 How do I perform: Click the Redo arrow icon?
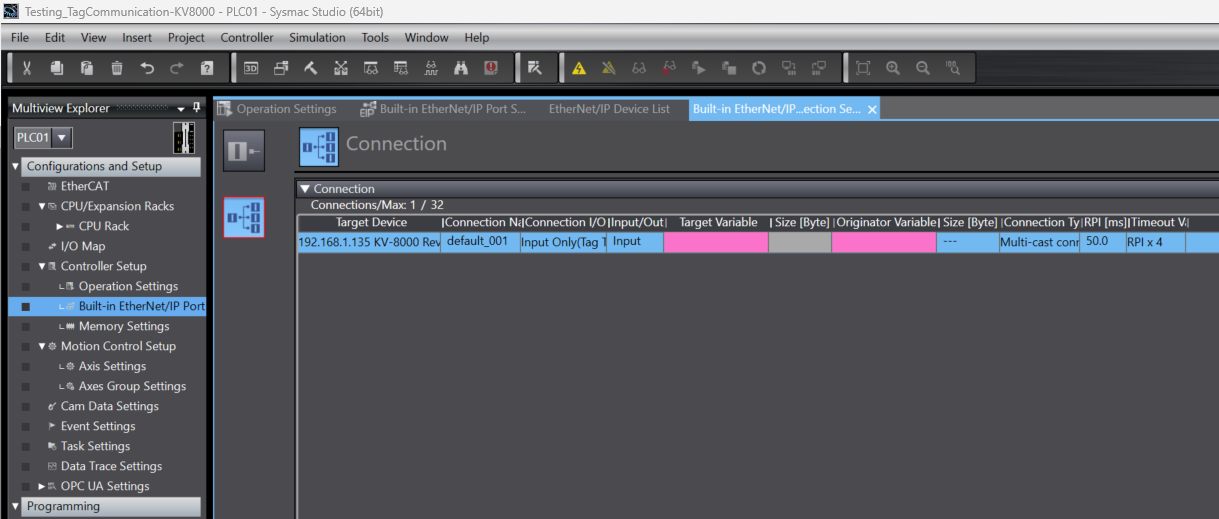click(177, 68)
